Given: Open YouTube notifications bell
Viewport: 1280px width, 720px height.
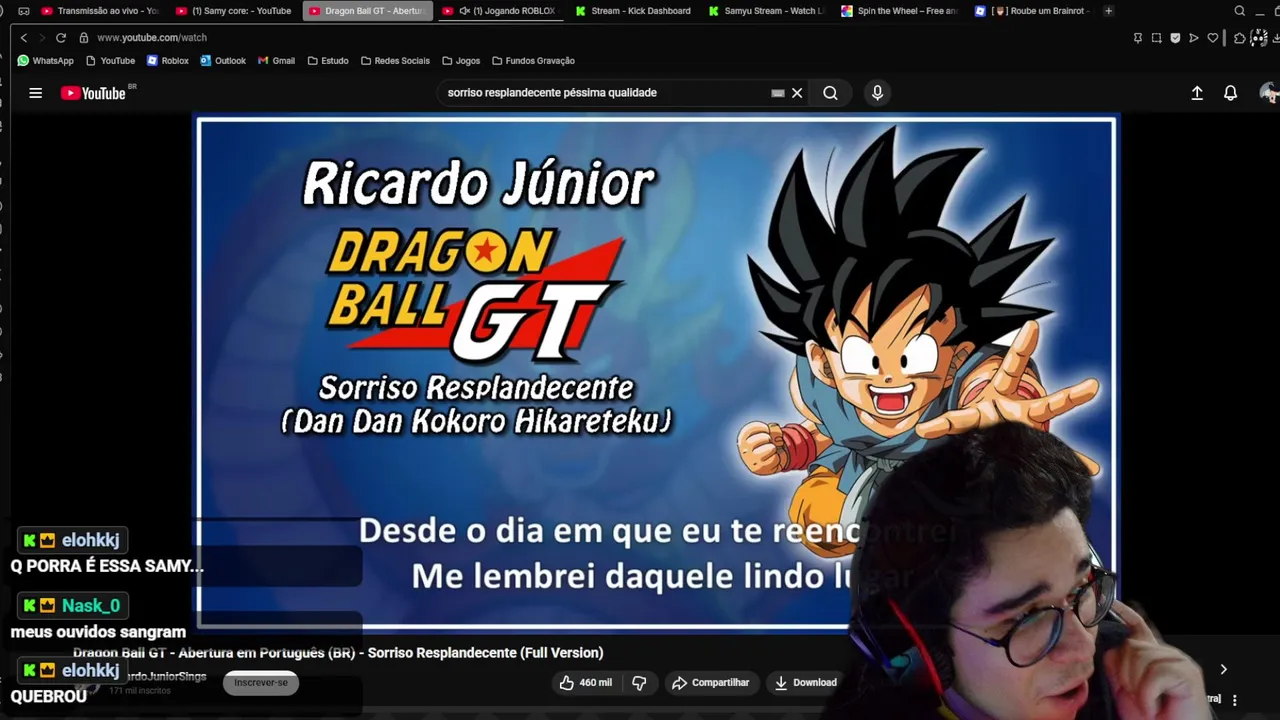Looking at the screenshot, I should (x=1231, y=93).
